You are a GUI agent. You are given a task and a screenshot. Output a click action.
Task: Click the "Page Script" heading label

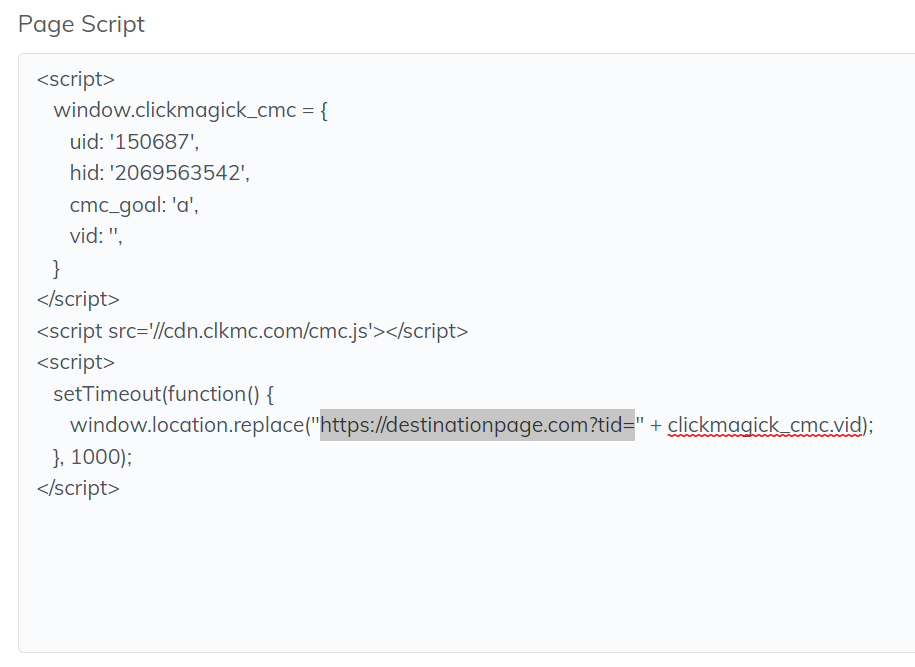tap(81, 24)
